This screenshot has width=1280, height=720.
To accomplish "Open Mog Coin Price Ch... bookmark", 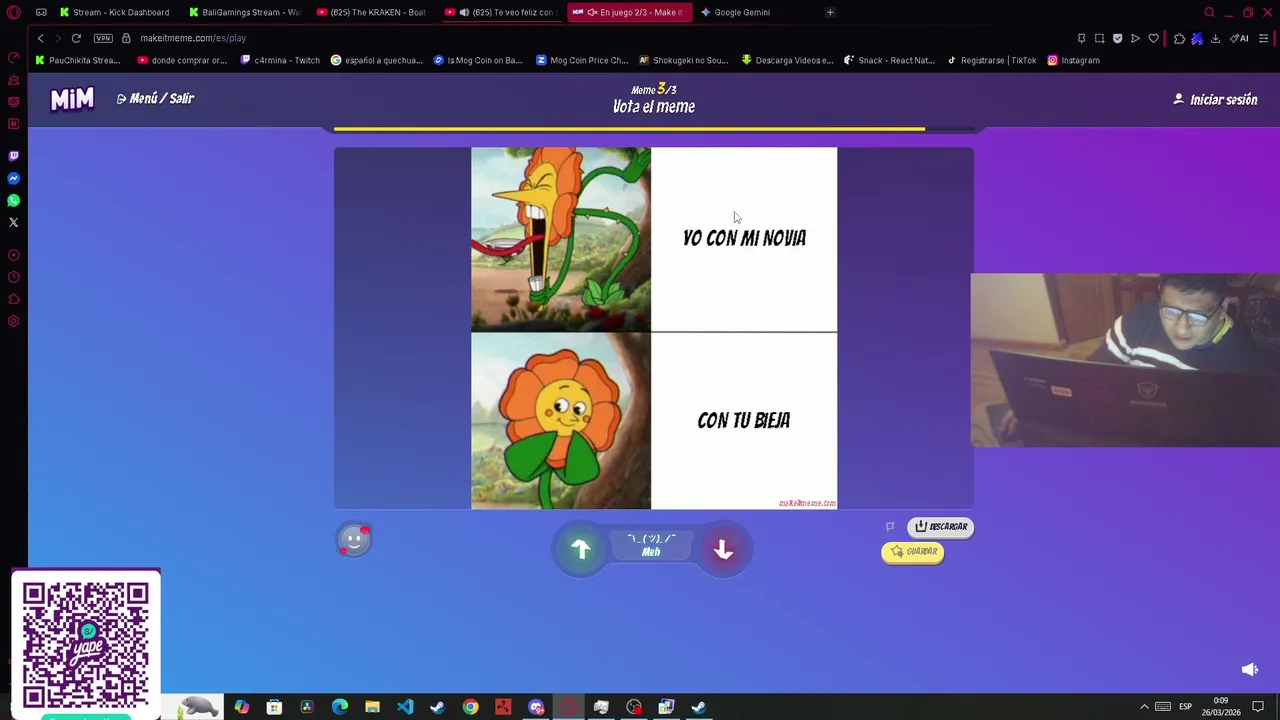I will (582, 60).
